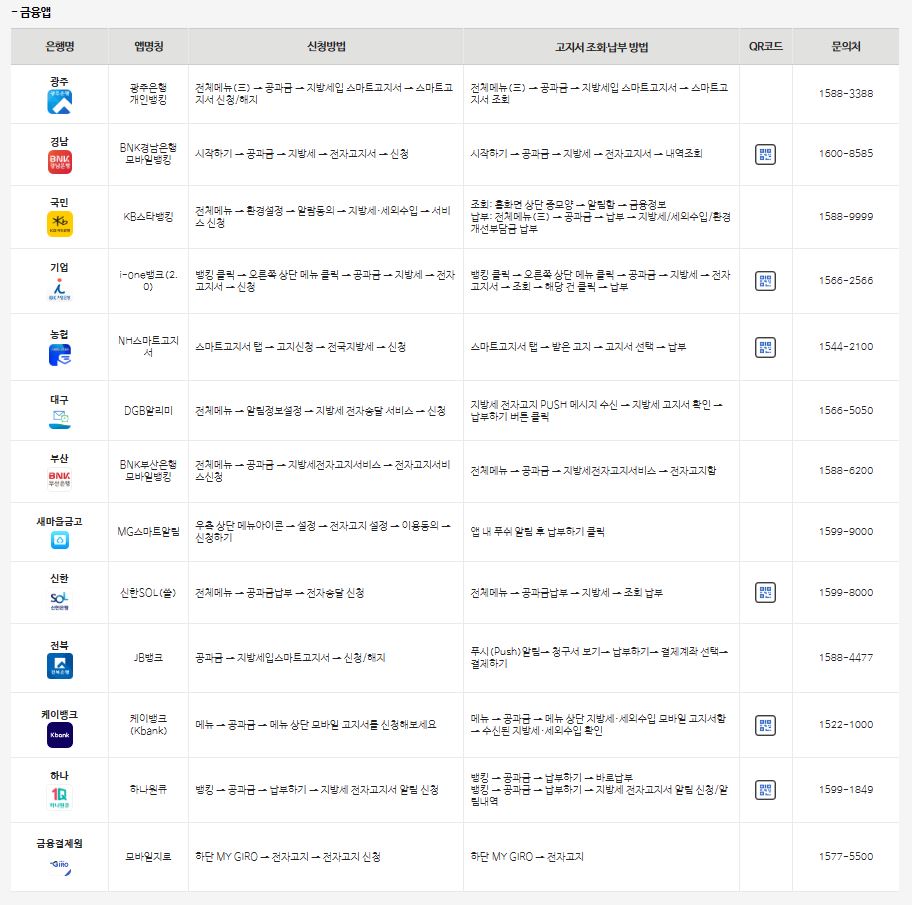Click the Kbank 케이뱅크 logo icon

[59, 735]
